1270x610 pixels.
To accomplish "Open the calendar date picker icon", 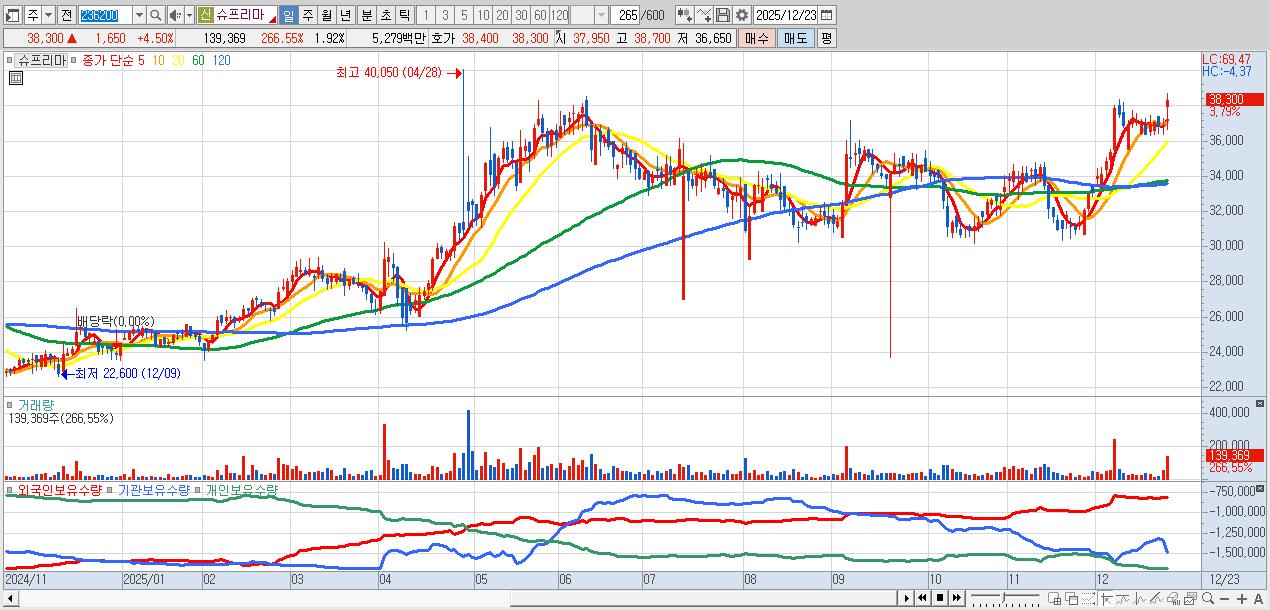I will pos(827,16).
